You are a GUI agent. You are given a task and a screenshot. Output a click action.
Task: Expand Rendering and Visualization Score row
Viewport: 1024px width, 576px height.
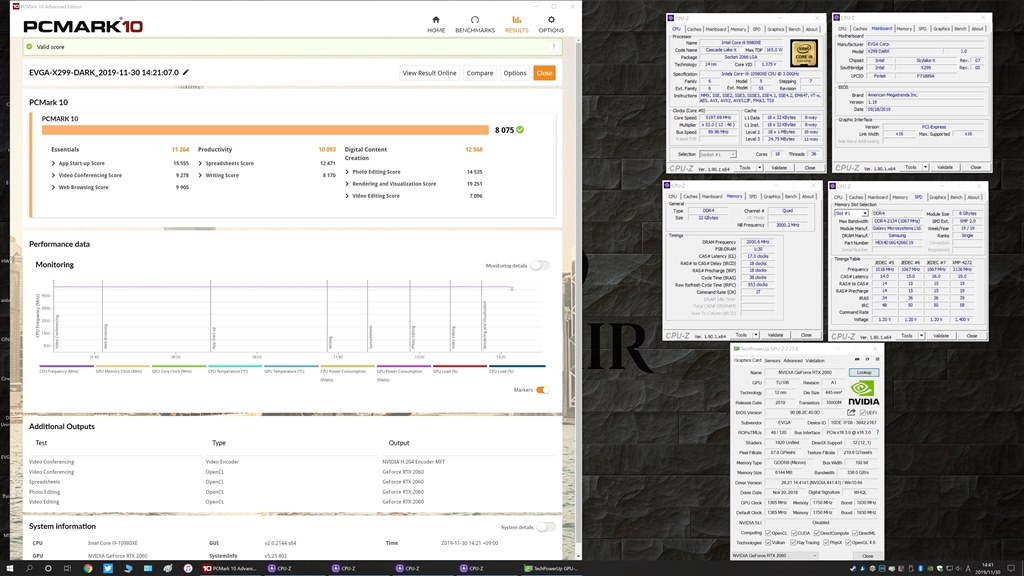point(347,184)
